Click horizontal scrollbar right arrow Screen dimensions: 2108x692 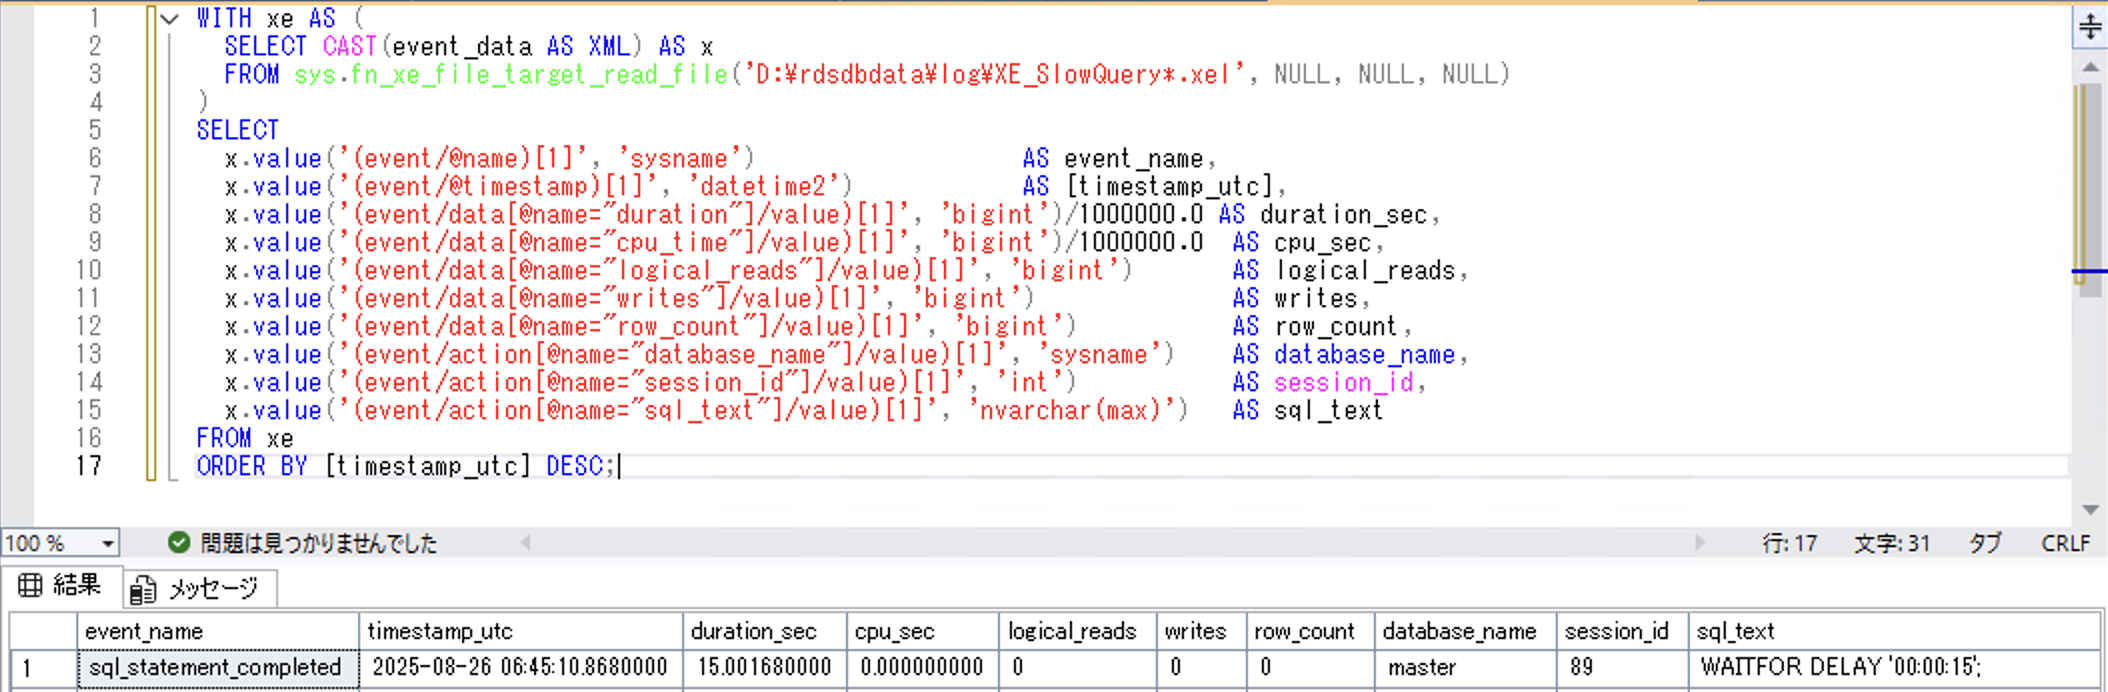click(x=1699, y=543)
